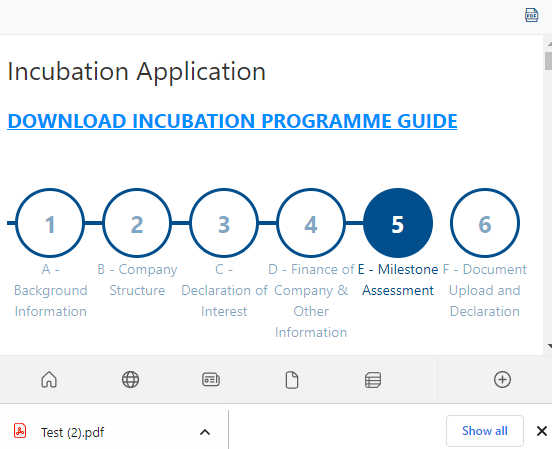This screenshot has height=449, width=552.
Task: Click the vertical scrollbar thumb
Action: pyautogui.click(x=548, y=61)
